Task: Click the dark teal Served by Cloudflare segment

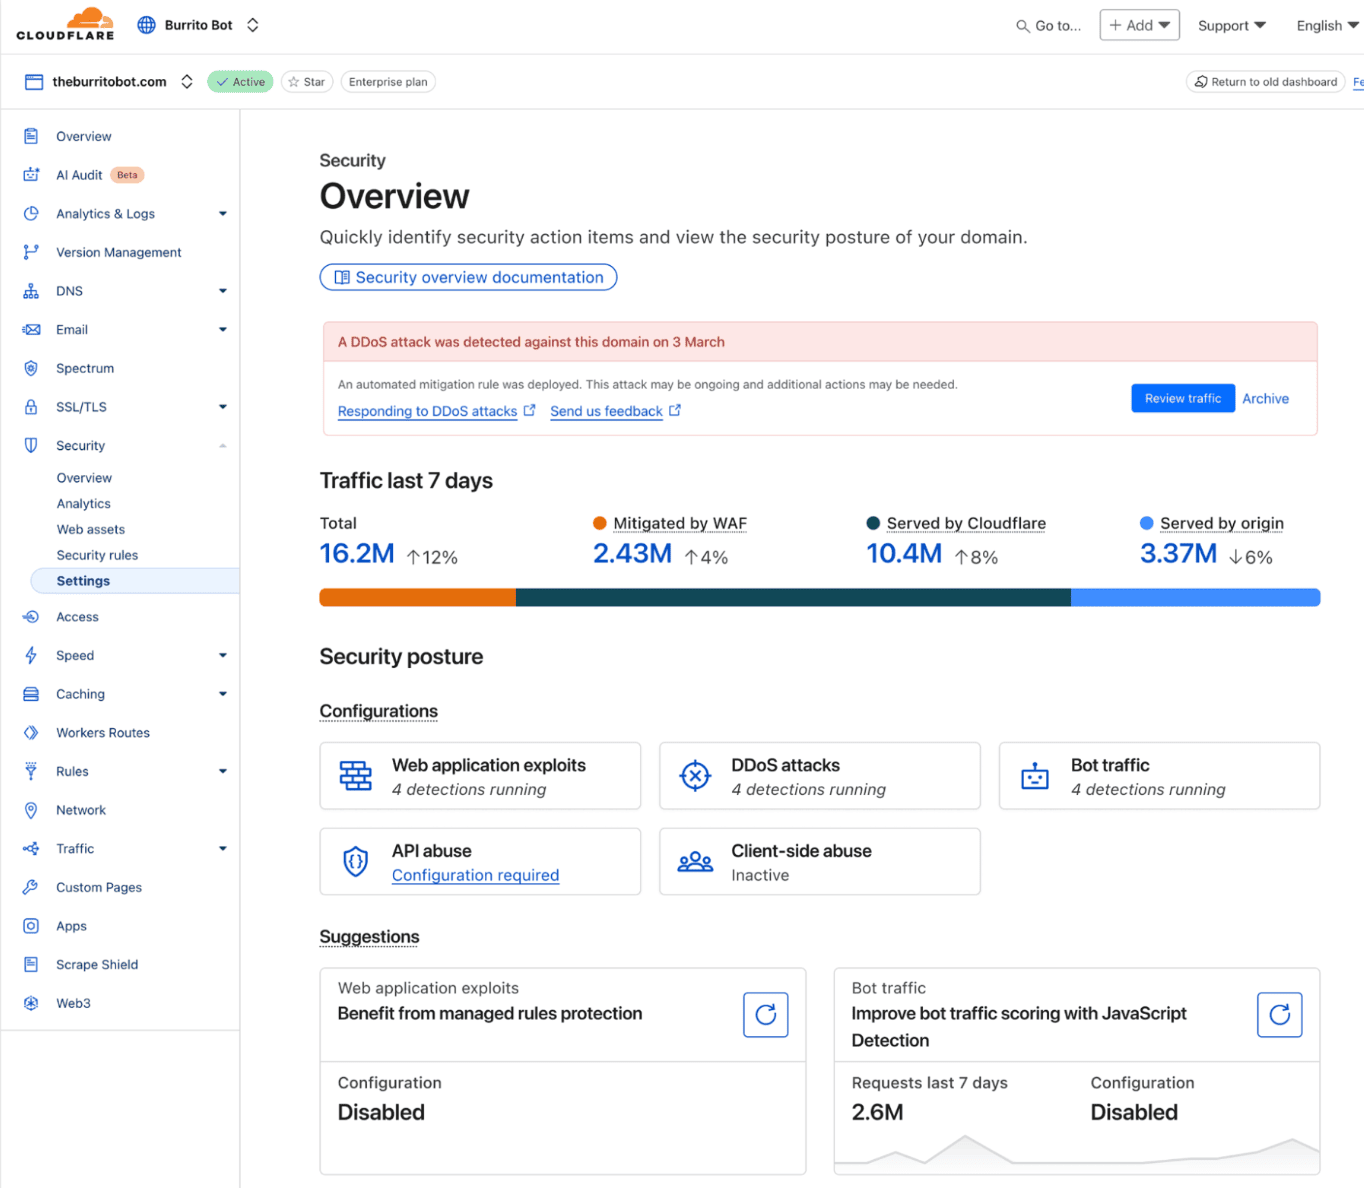Action: coord(793,597)
